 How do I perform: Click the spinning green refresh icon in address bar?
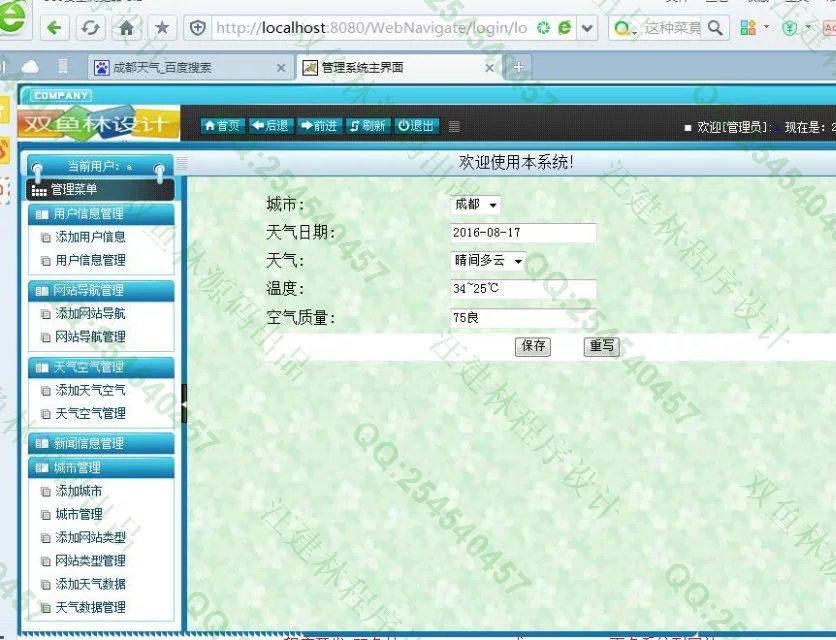click(x=543, y=28)
